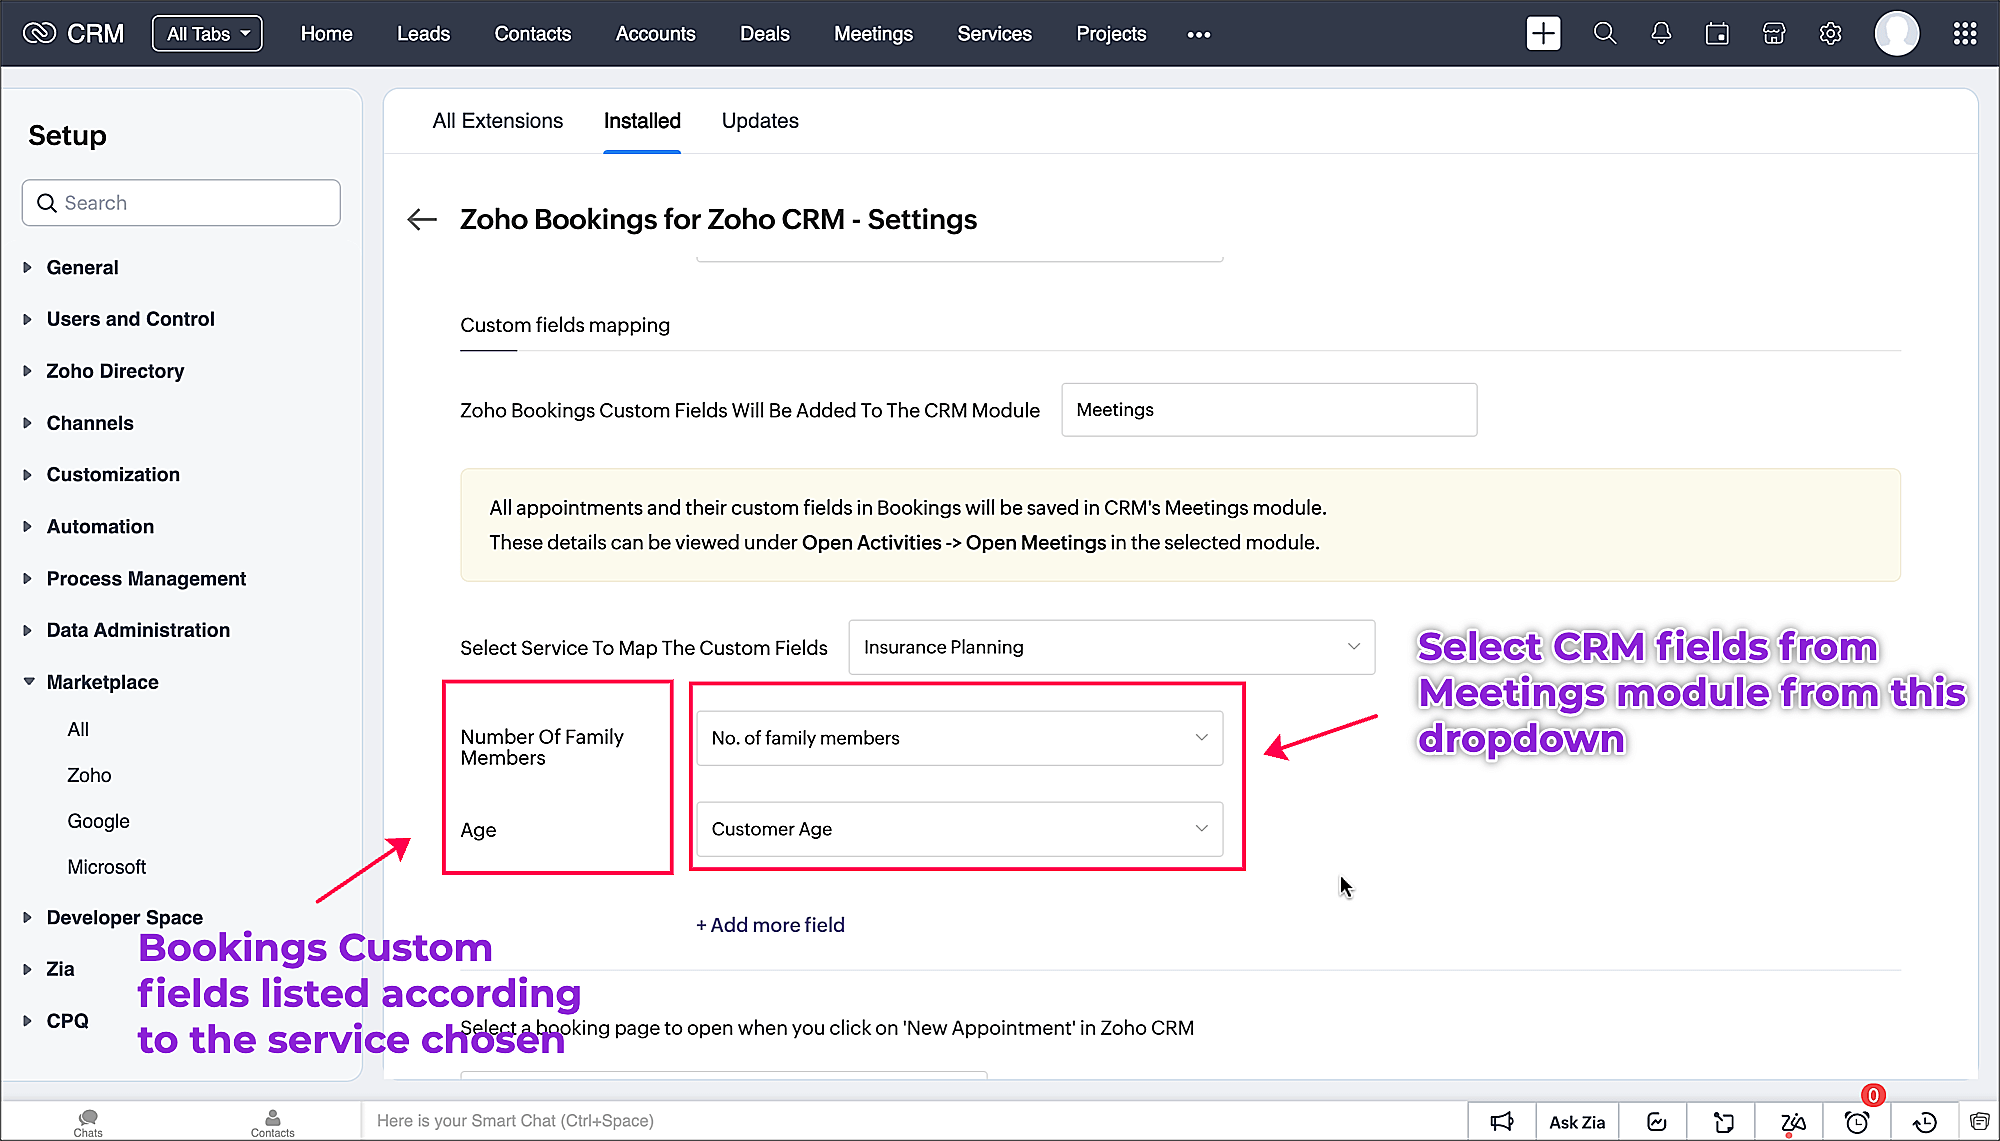
Task: Open the marketplace store icon
Action: pos(1774,34)
